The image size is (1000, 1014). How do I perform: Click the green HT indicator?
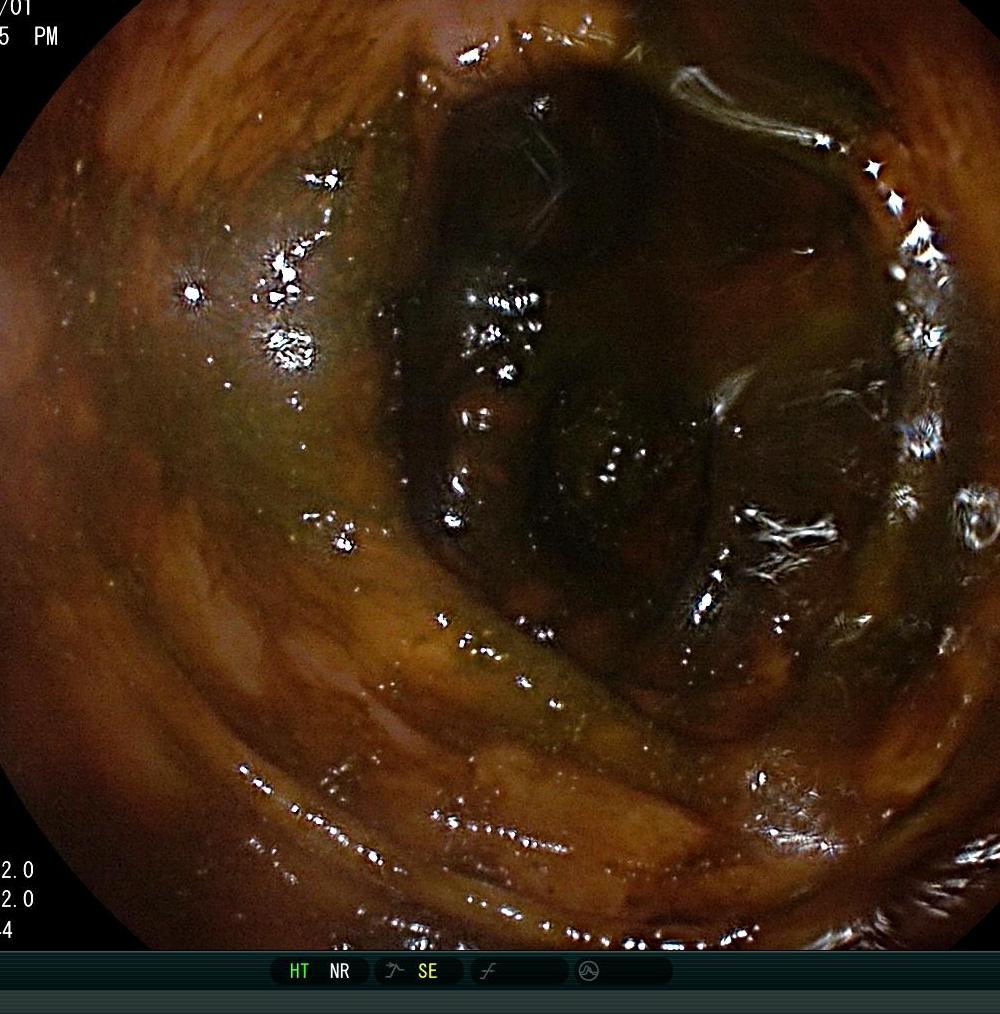[x=299, y=971]
